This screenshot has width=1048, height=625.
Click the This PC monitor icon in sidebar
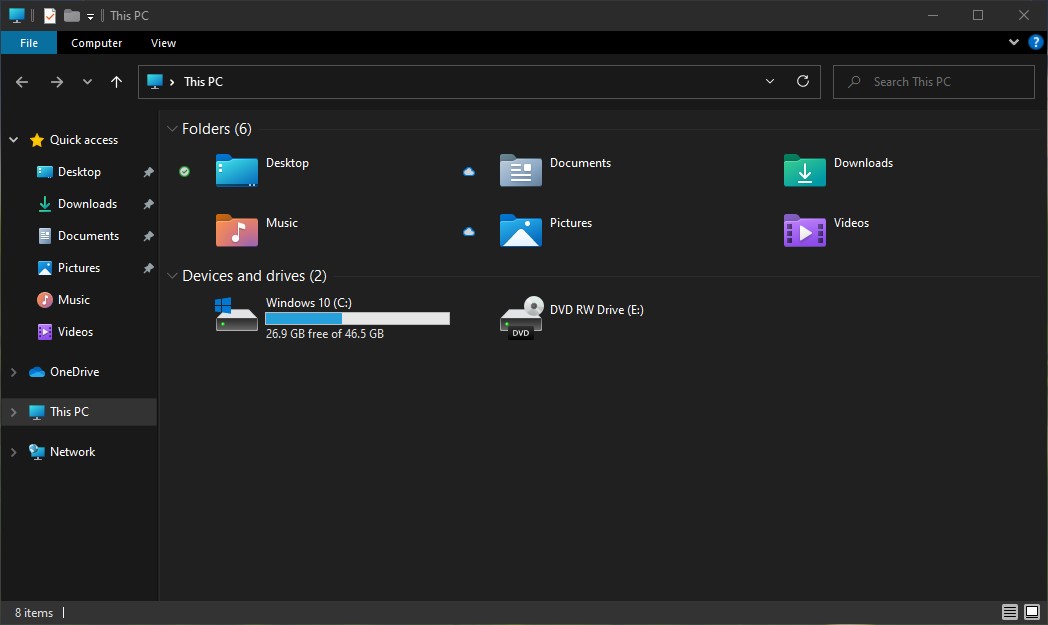pyautogui.click(x=37, y=412)
